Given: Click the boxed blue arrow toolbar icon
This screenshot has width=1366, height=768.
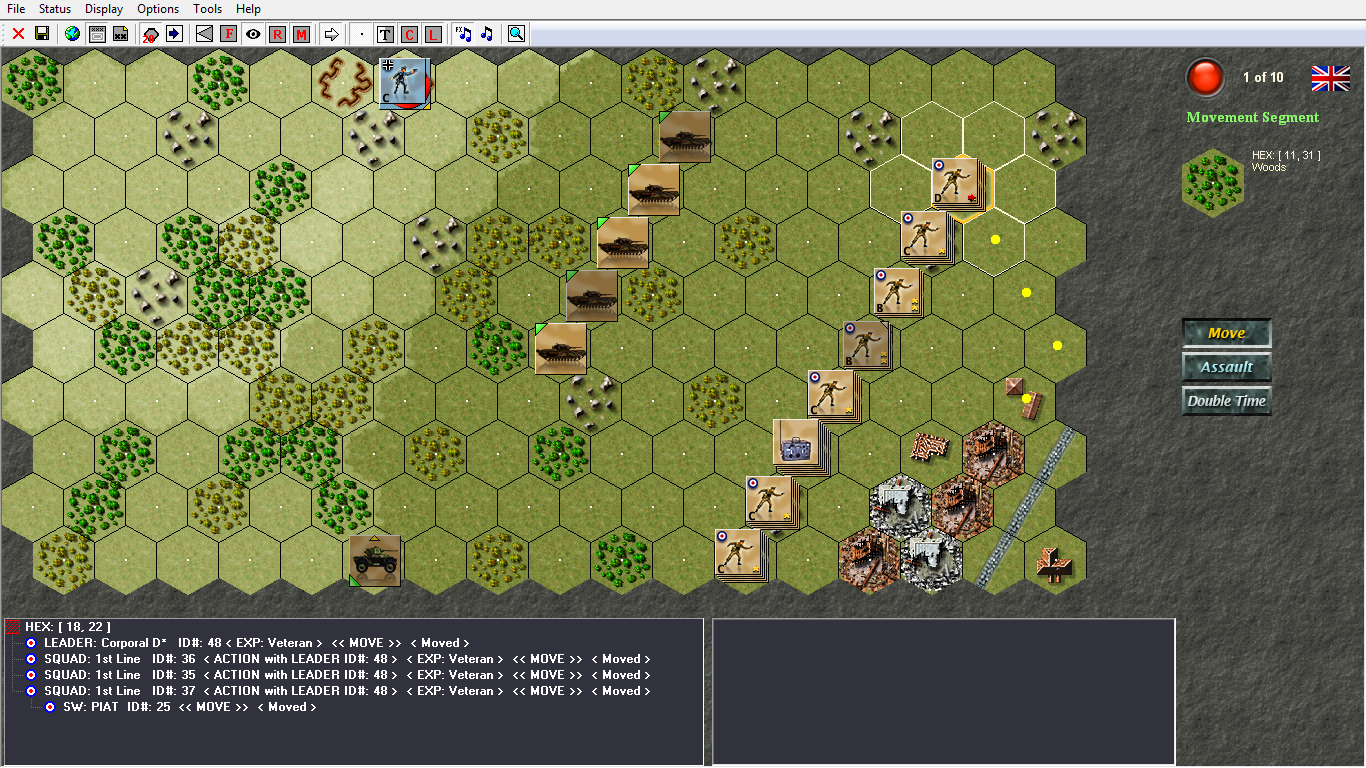Looking at the screenshot, I should pos(174,34).
